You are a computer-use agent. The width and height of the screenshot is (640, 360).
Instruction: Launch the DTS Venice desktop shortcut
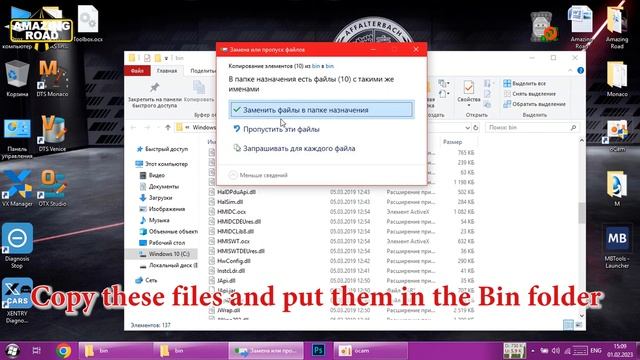52,133
